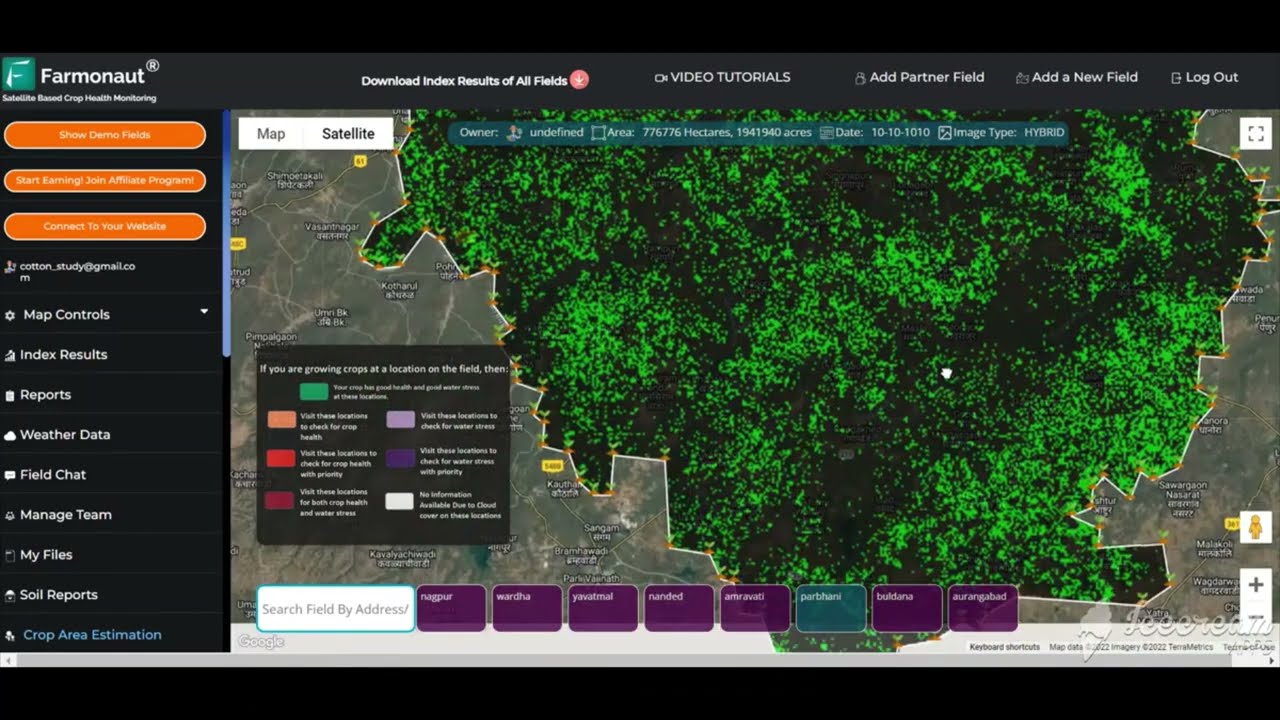The image size is (1280, 720).
Task: Click the calendar date icon in info bar
Action: 826,132
